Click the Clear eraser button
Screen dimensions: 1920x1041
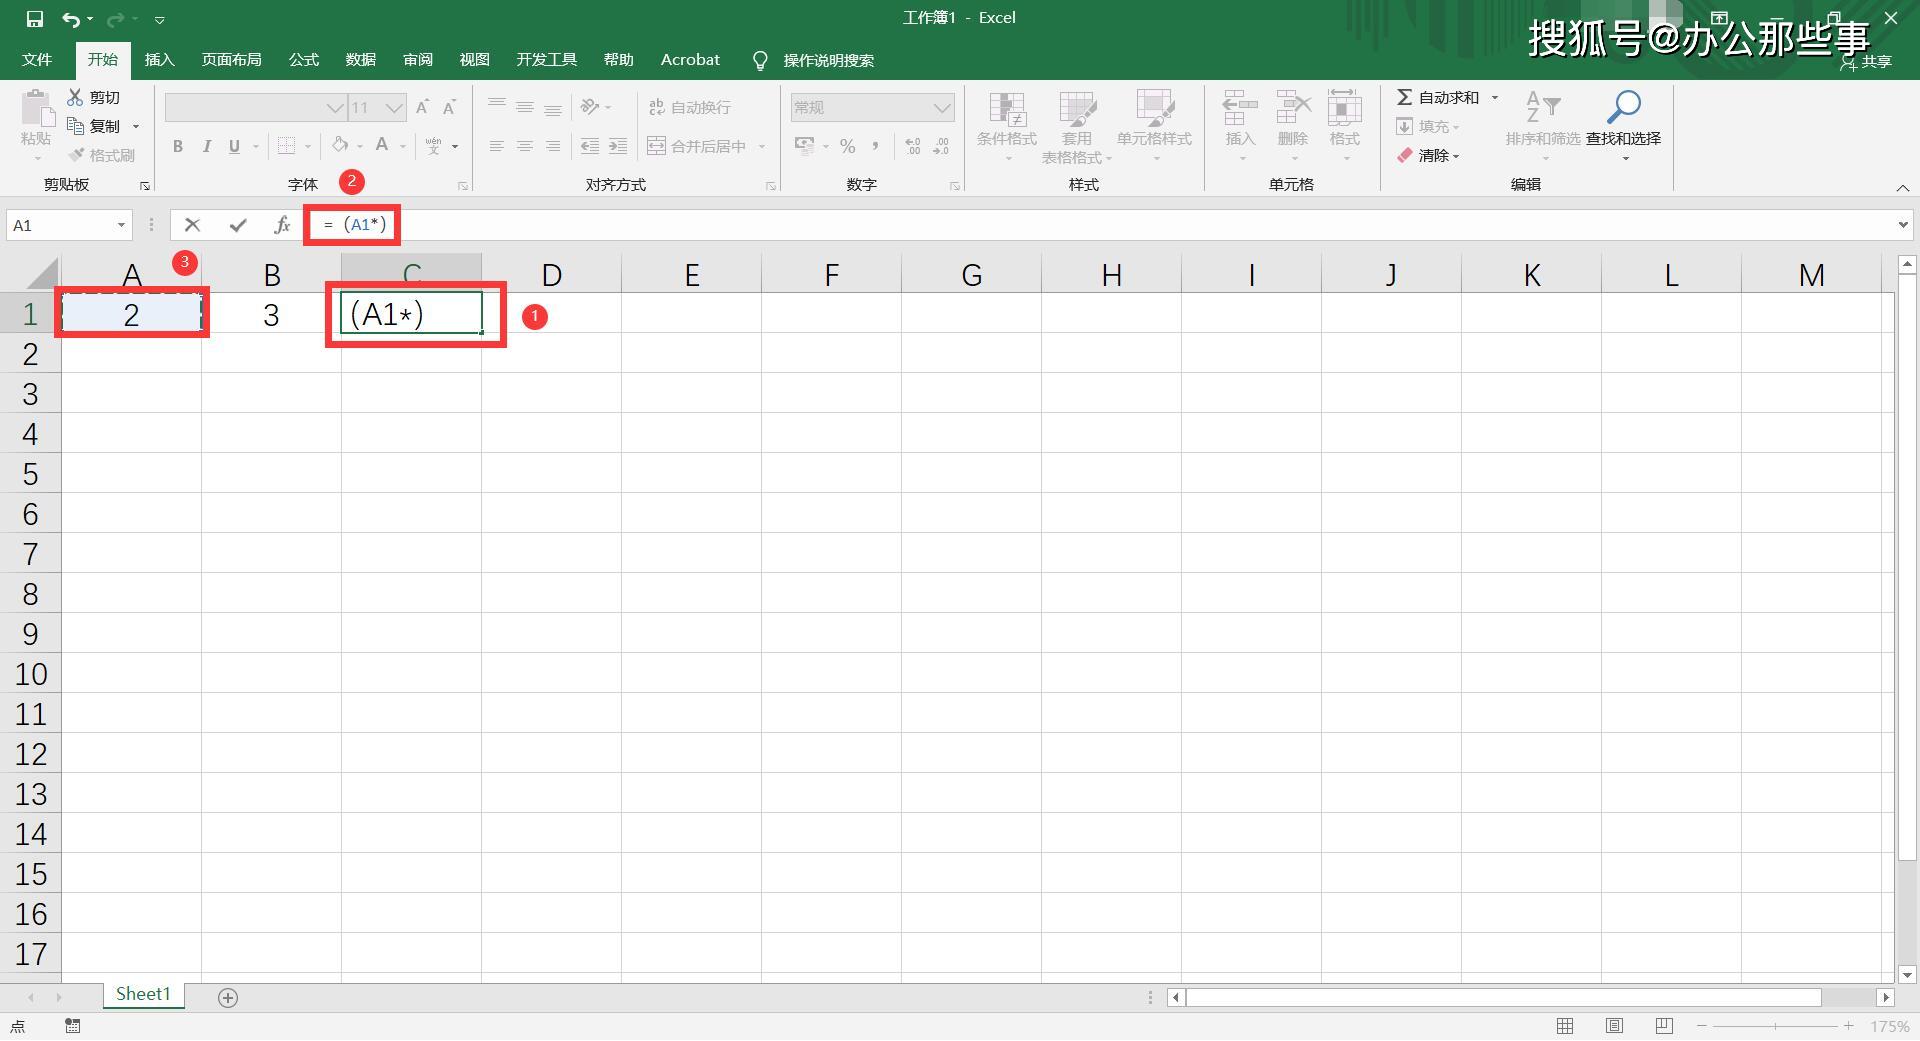pyautogui.click(x=1427, y=155)
